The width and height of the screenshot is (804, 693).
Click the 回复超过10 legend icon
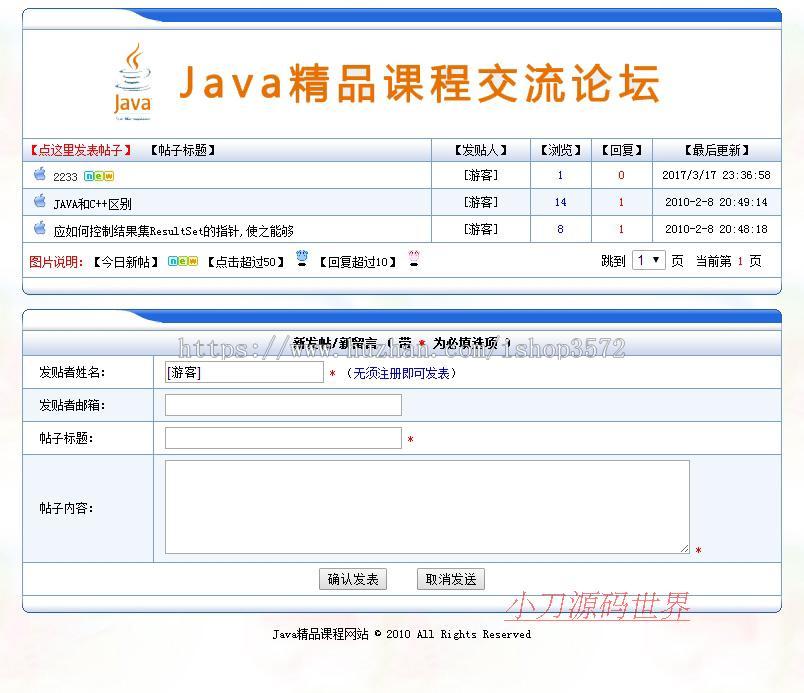pyautogui.click(x=414, y=260)
